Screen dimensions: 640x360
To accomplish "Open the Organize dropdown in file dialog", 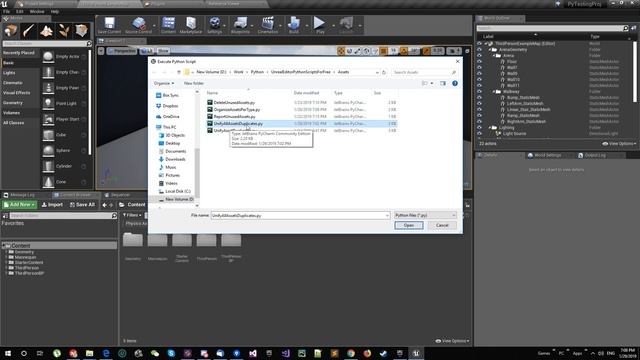I will coord(164,83).
